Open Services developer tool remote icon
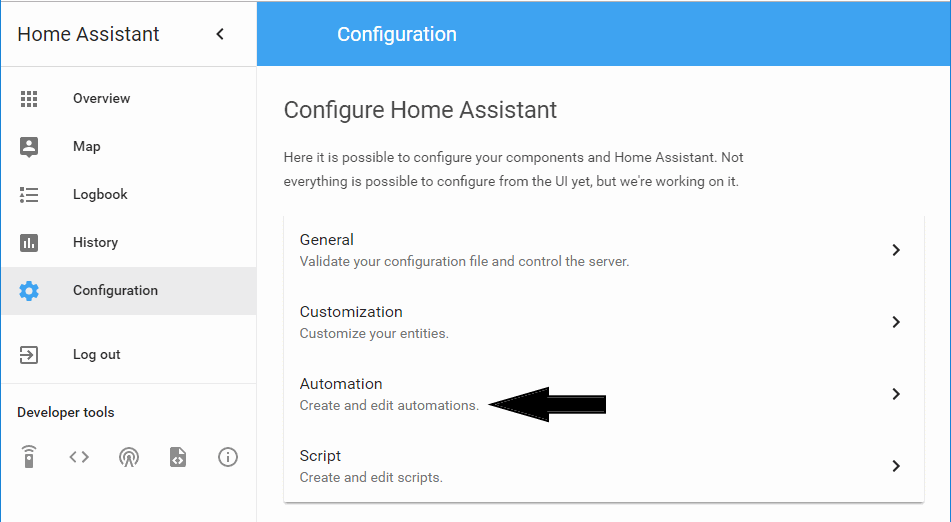The height and width of the screenshot is (522, 951). [29, 457]
